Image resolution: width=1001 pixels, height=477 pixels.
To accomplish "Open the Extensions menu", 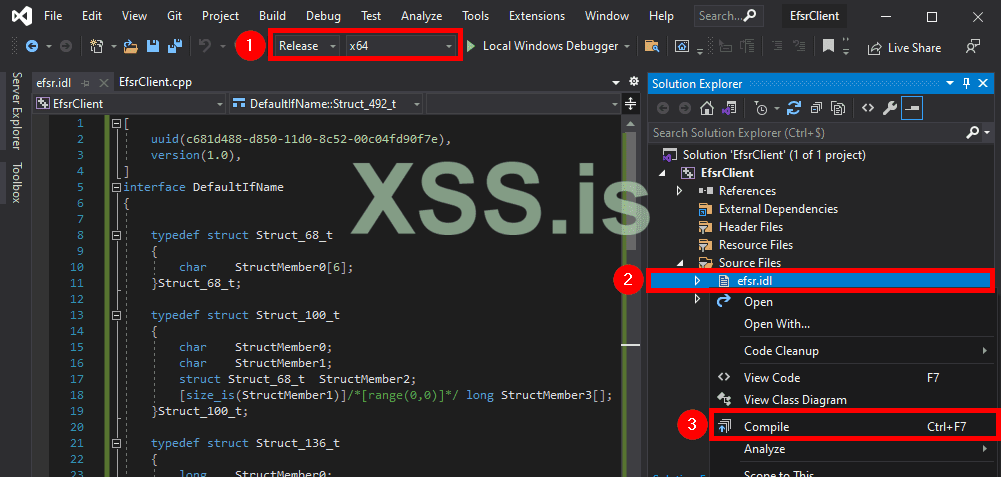I will pos(536,16).
